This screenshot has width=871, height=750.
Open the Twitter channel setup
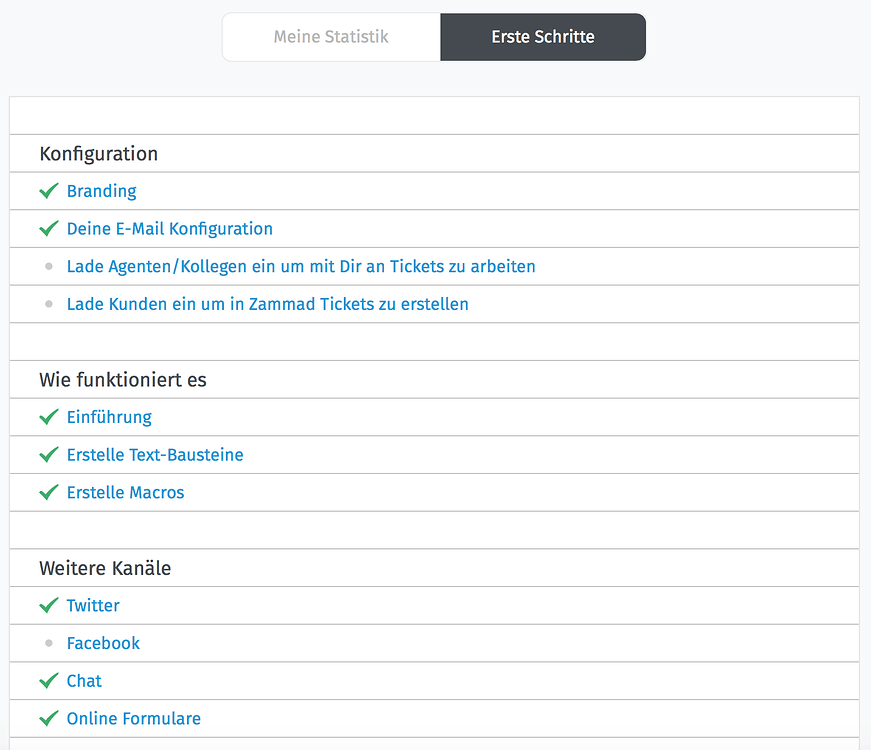pyautogui.click(x=93, y=605)
